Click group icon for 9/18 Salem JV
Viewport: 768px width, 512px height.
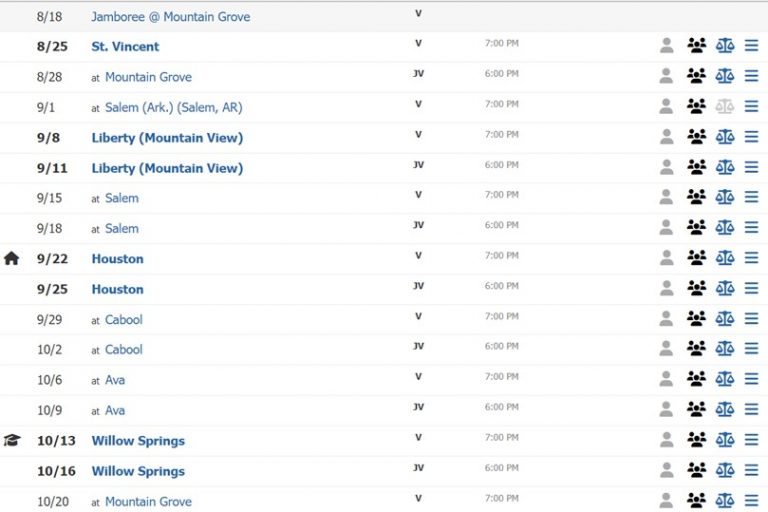point(696,228)
